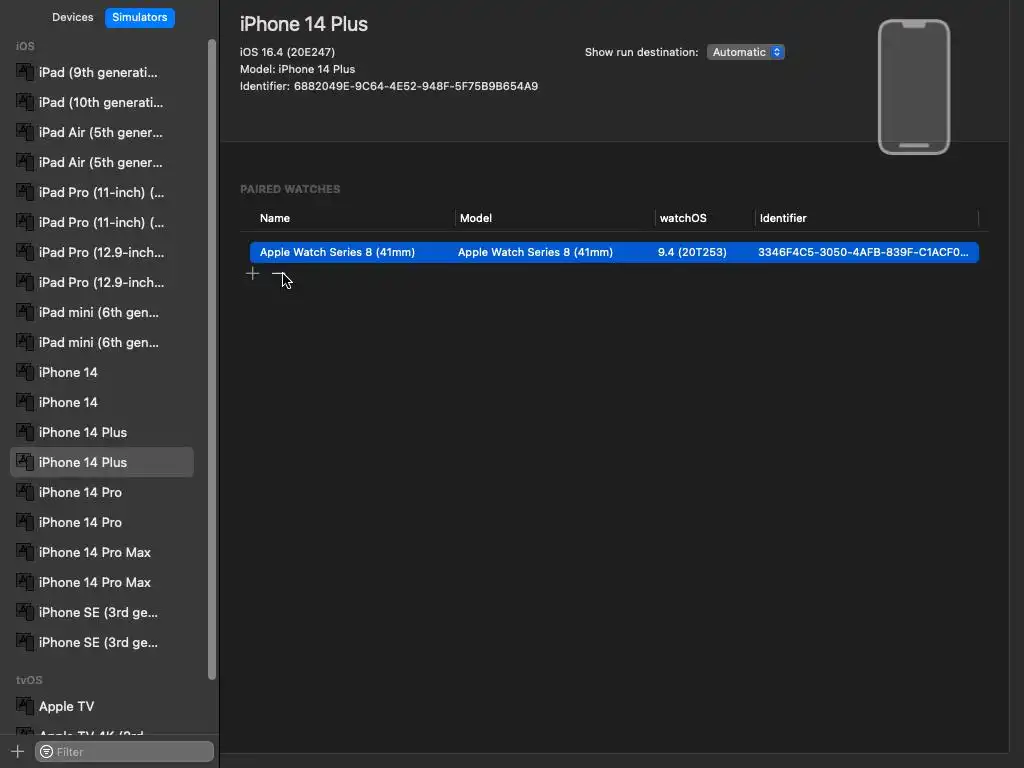Click the watchOS column header
This screenshot has width=1024, height=768.
tap(682, 218)
